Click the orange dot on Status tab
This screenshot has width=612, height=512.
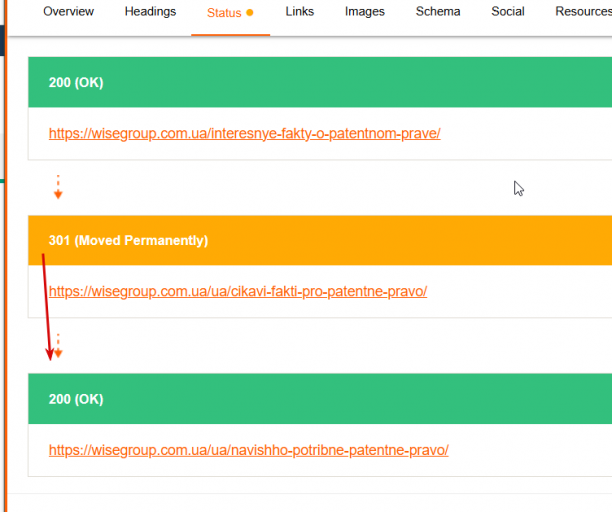[250, 13]
